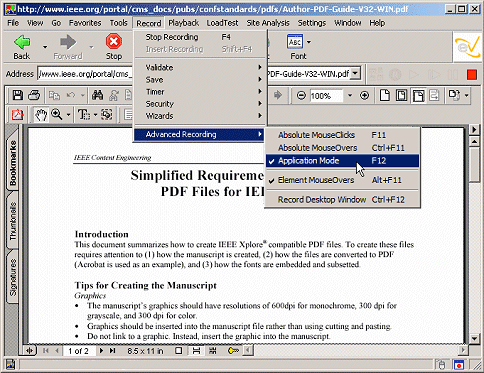Enable Absolute MouseClicks recording

(342, 135)
